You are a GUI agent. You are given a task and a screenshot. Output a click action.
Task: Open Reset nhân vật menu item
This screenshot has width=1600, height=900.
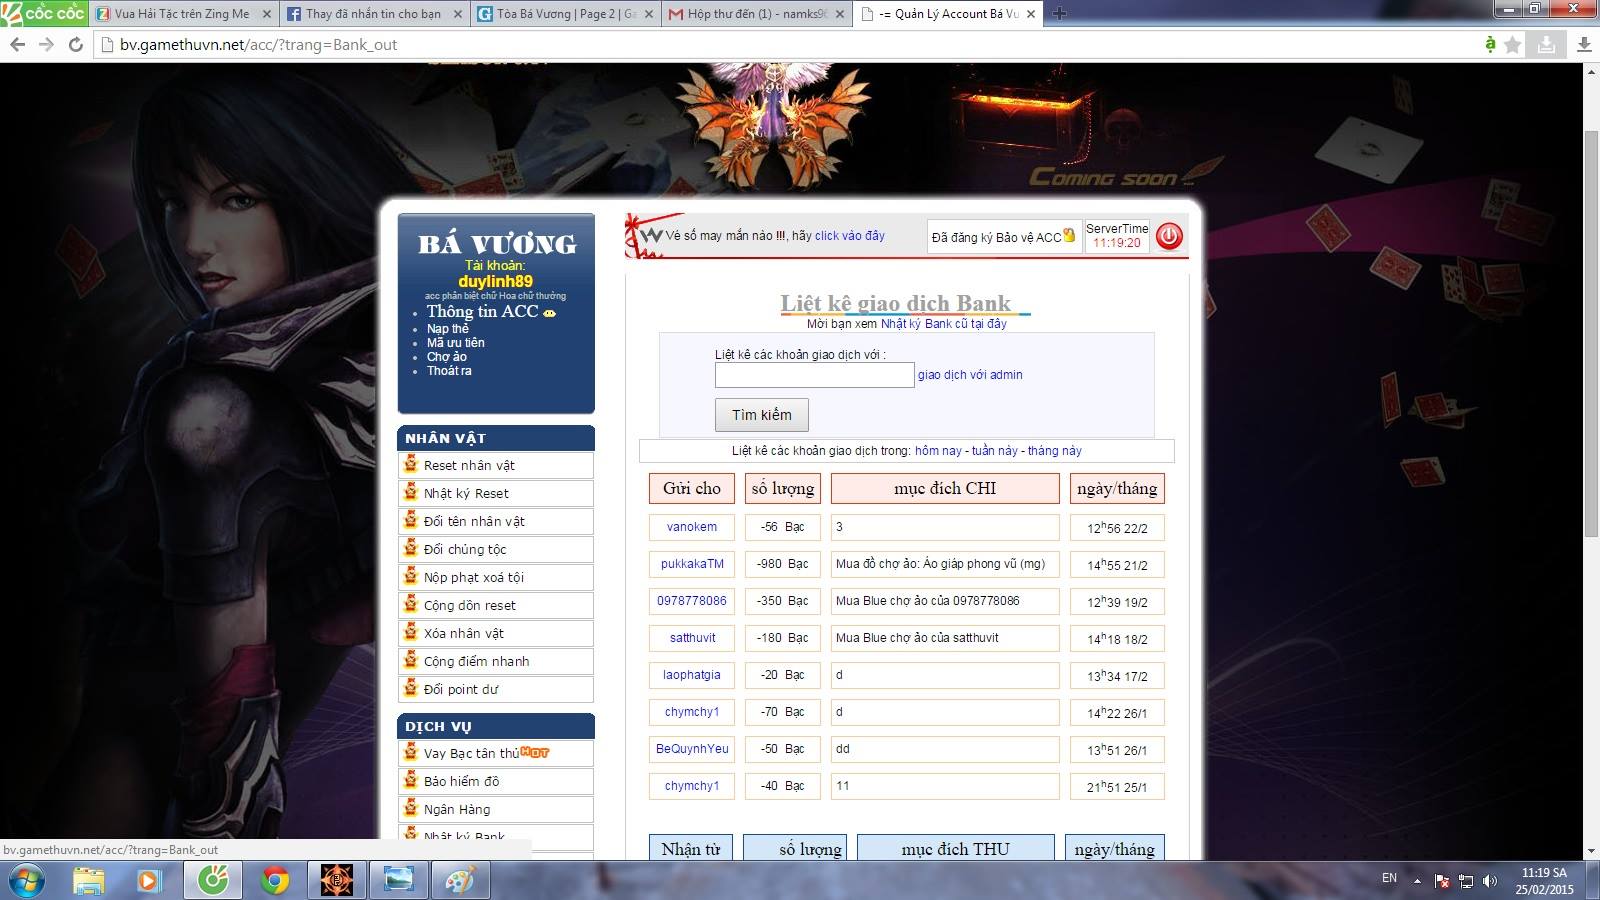pos(496,465)
